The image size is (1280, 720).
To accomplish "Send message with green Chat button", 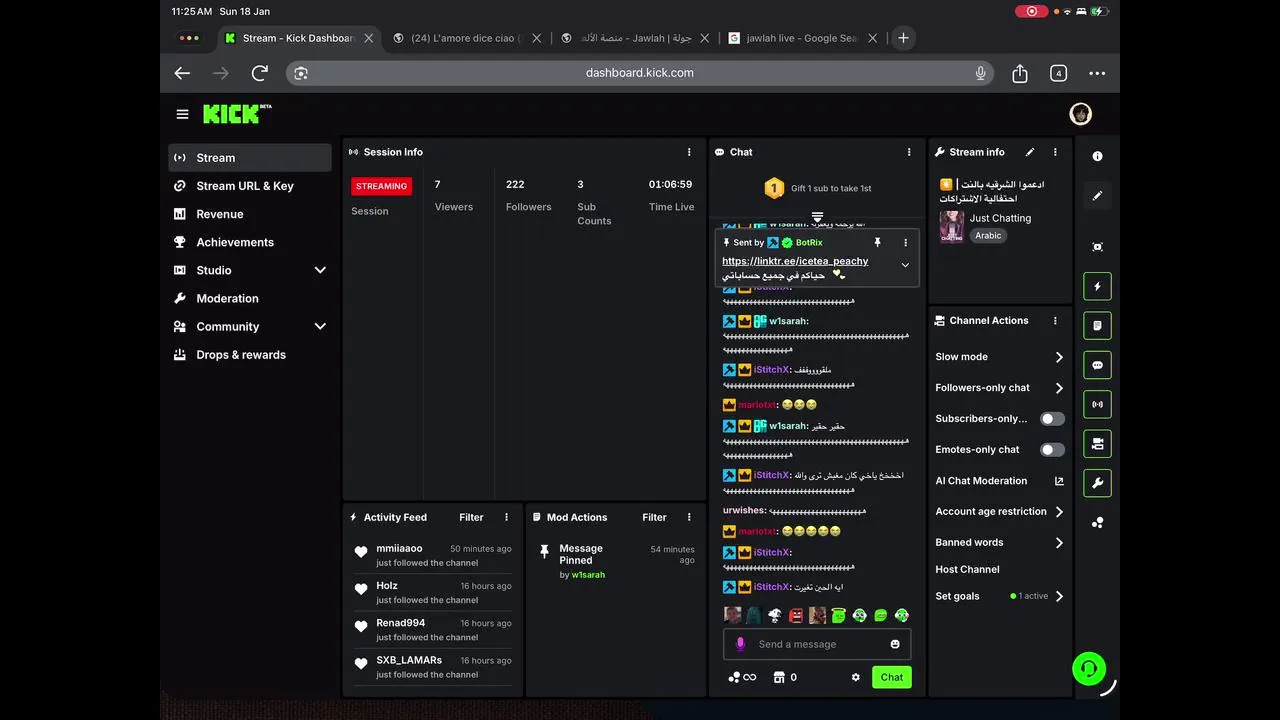I will [x=891, y=677].
